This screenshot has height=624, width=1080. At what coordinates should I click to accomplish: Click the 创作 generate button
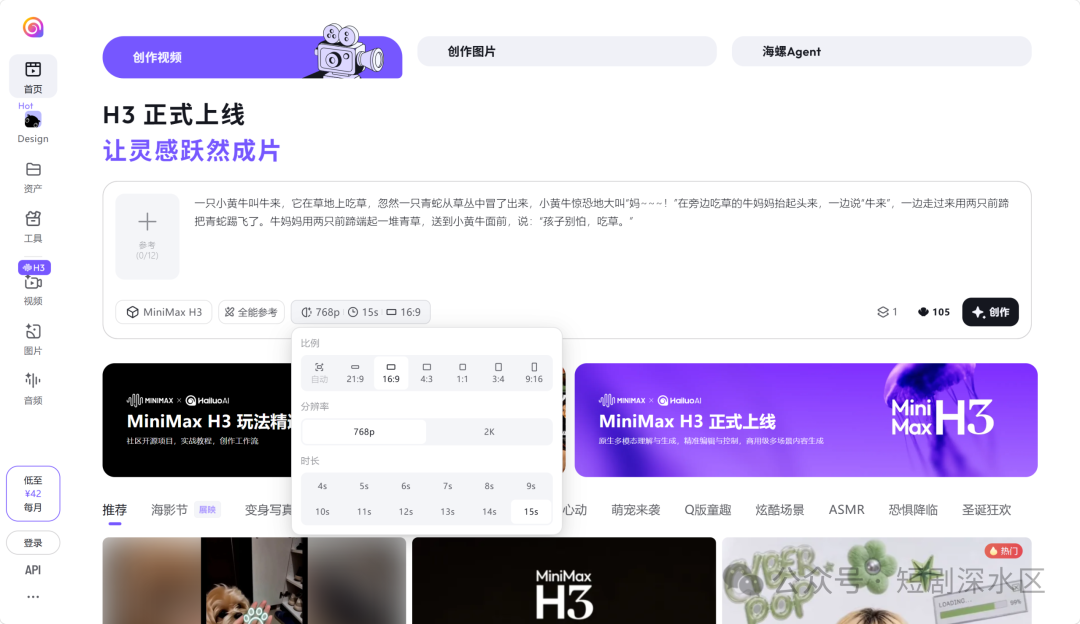click(x=990, y=312)
